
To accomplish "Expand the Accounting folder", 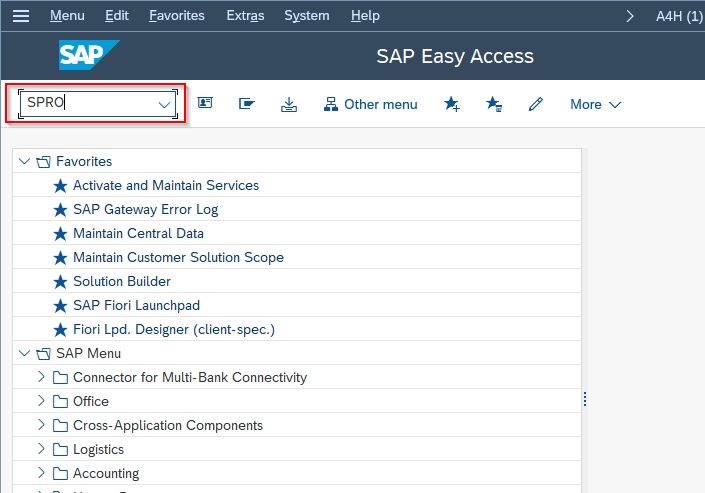I will coord(41,473).
